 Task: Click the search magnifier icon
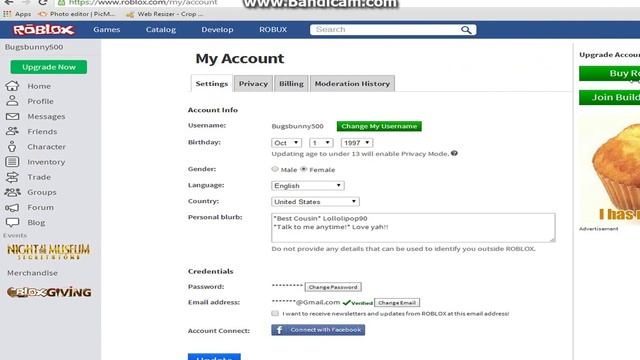pos(466,30)
